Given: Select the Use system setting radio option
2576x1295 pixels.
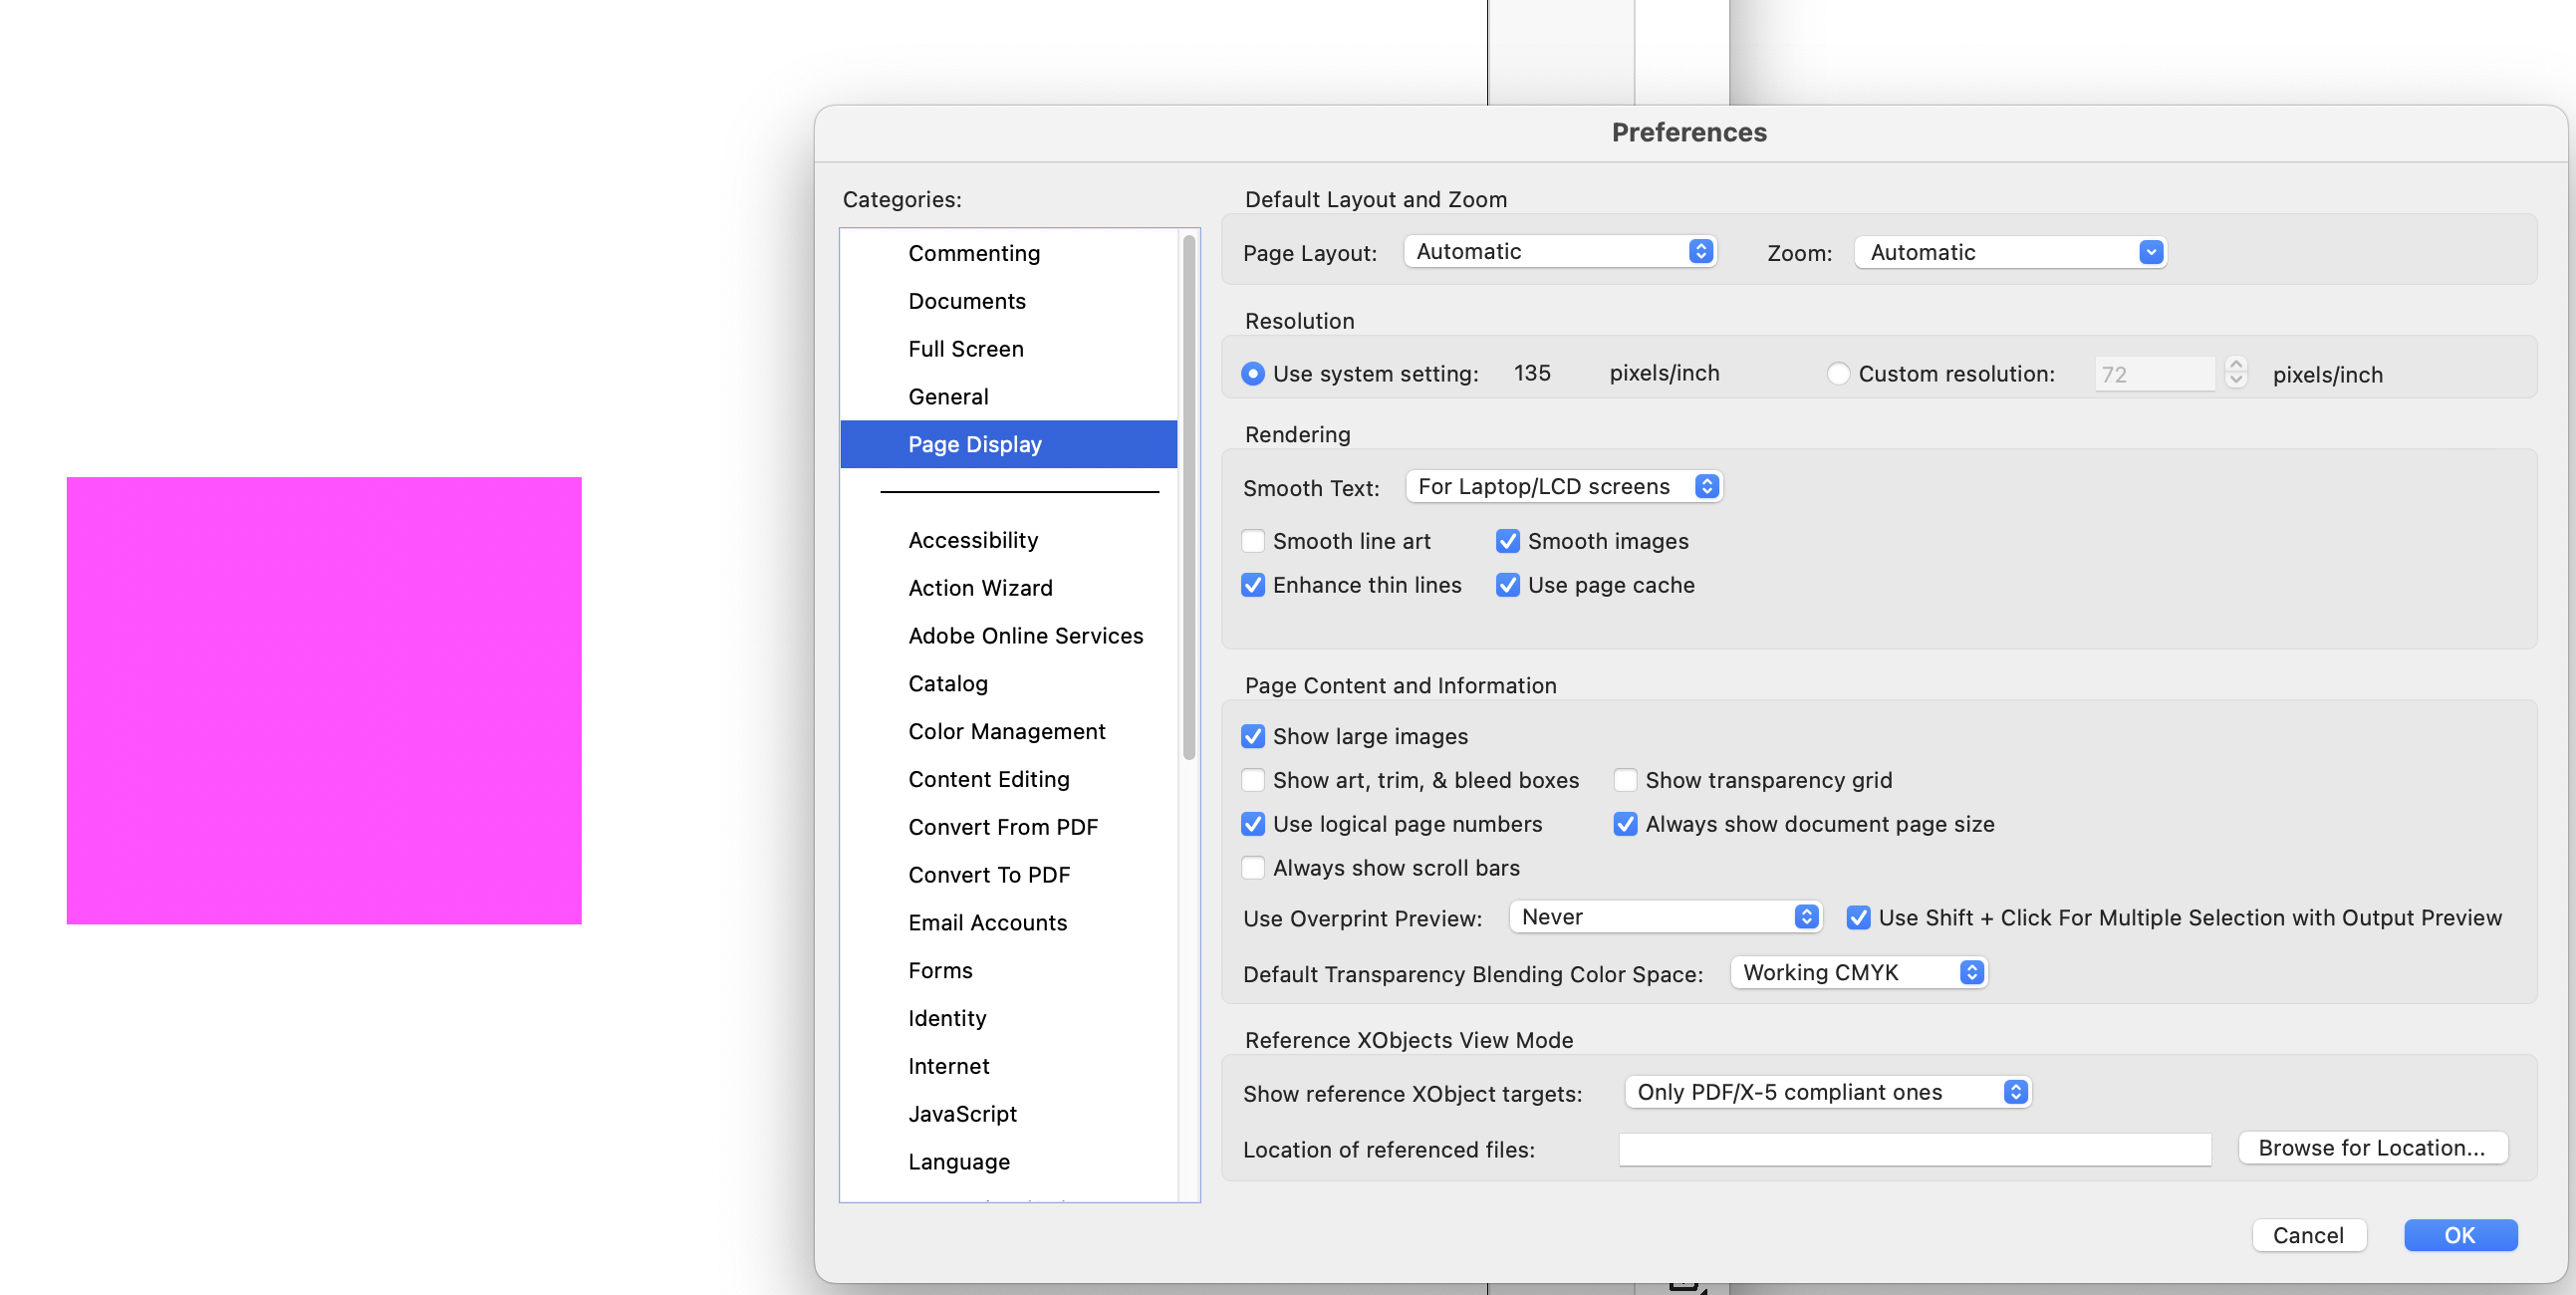Looking at the screenshot, I should tap(1252, 372).
